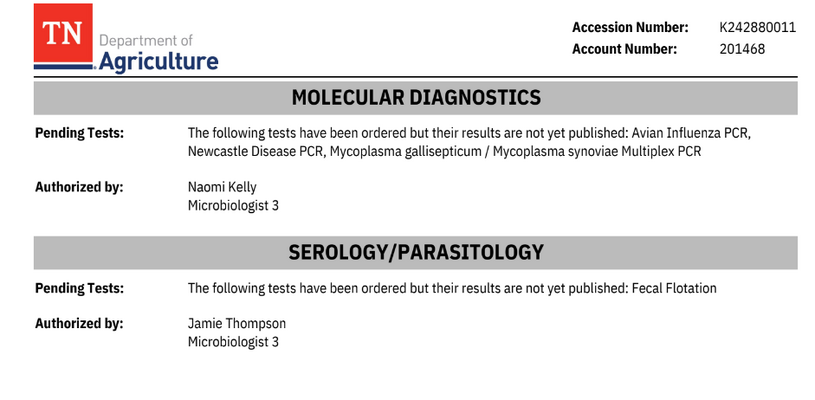This screenshot has height=400, width=815.
Task: Select the Accession Number label
Action: click(x=630, y=27)
